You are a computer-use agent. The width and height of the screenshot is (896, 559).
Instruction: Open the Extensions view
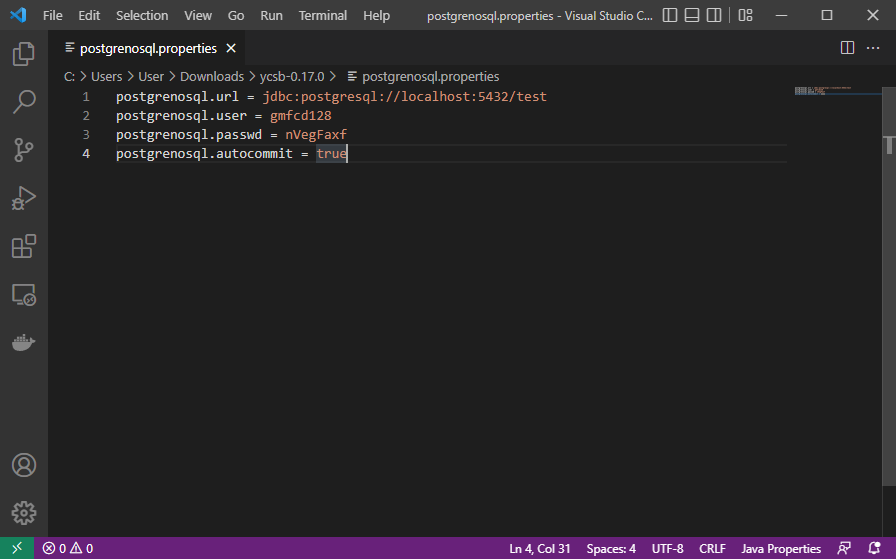coord(23,246)
